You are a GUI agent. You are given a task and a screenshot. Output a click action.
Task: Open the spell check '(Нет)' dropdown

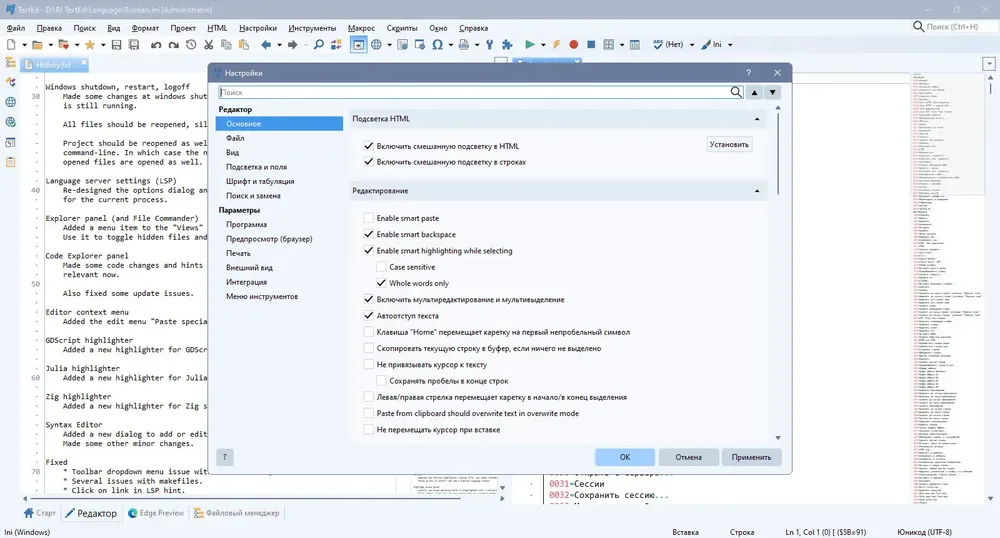coord(691,45)
